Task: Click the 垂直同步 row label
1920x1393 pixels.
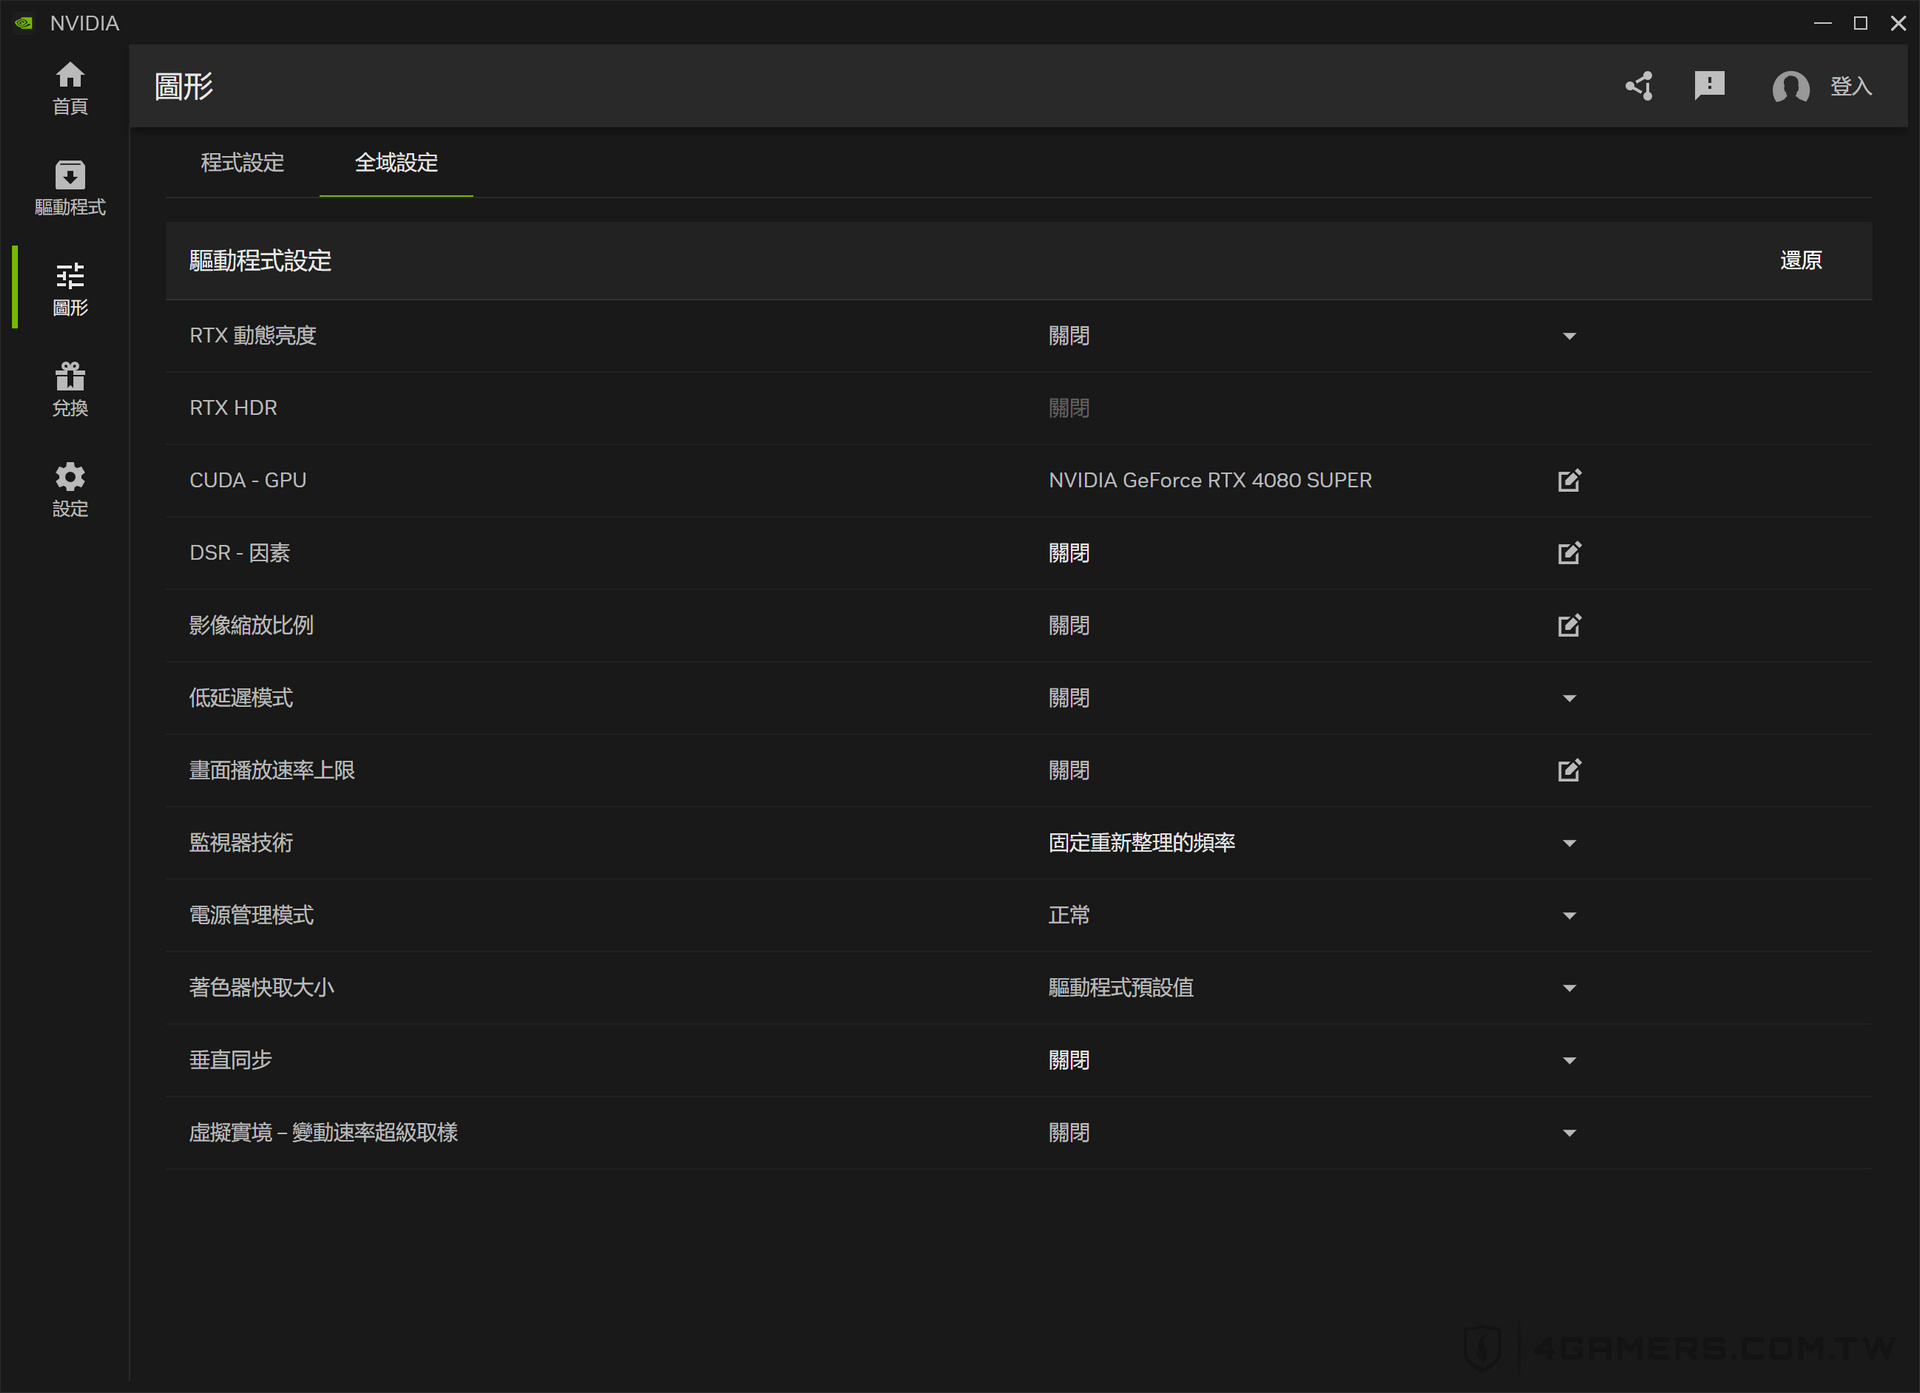Action: point(231,1060)
